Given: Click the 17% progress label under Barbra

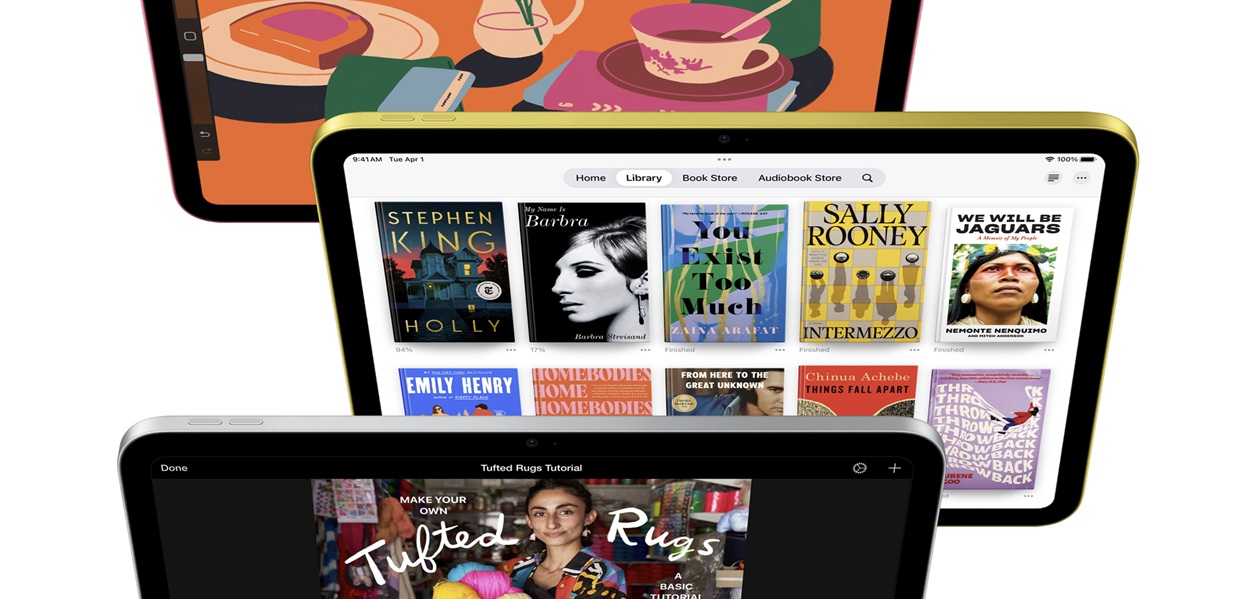Looking at the screenshot, I should pos(538,350).
